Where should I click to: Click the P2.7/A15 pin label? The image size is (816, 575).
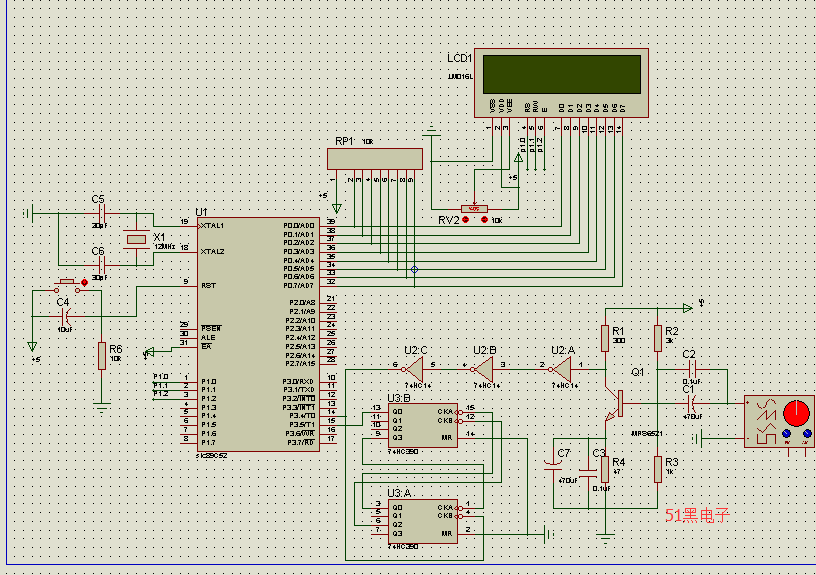(300, 364)
